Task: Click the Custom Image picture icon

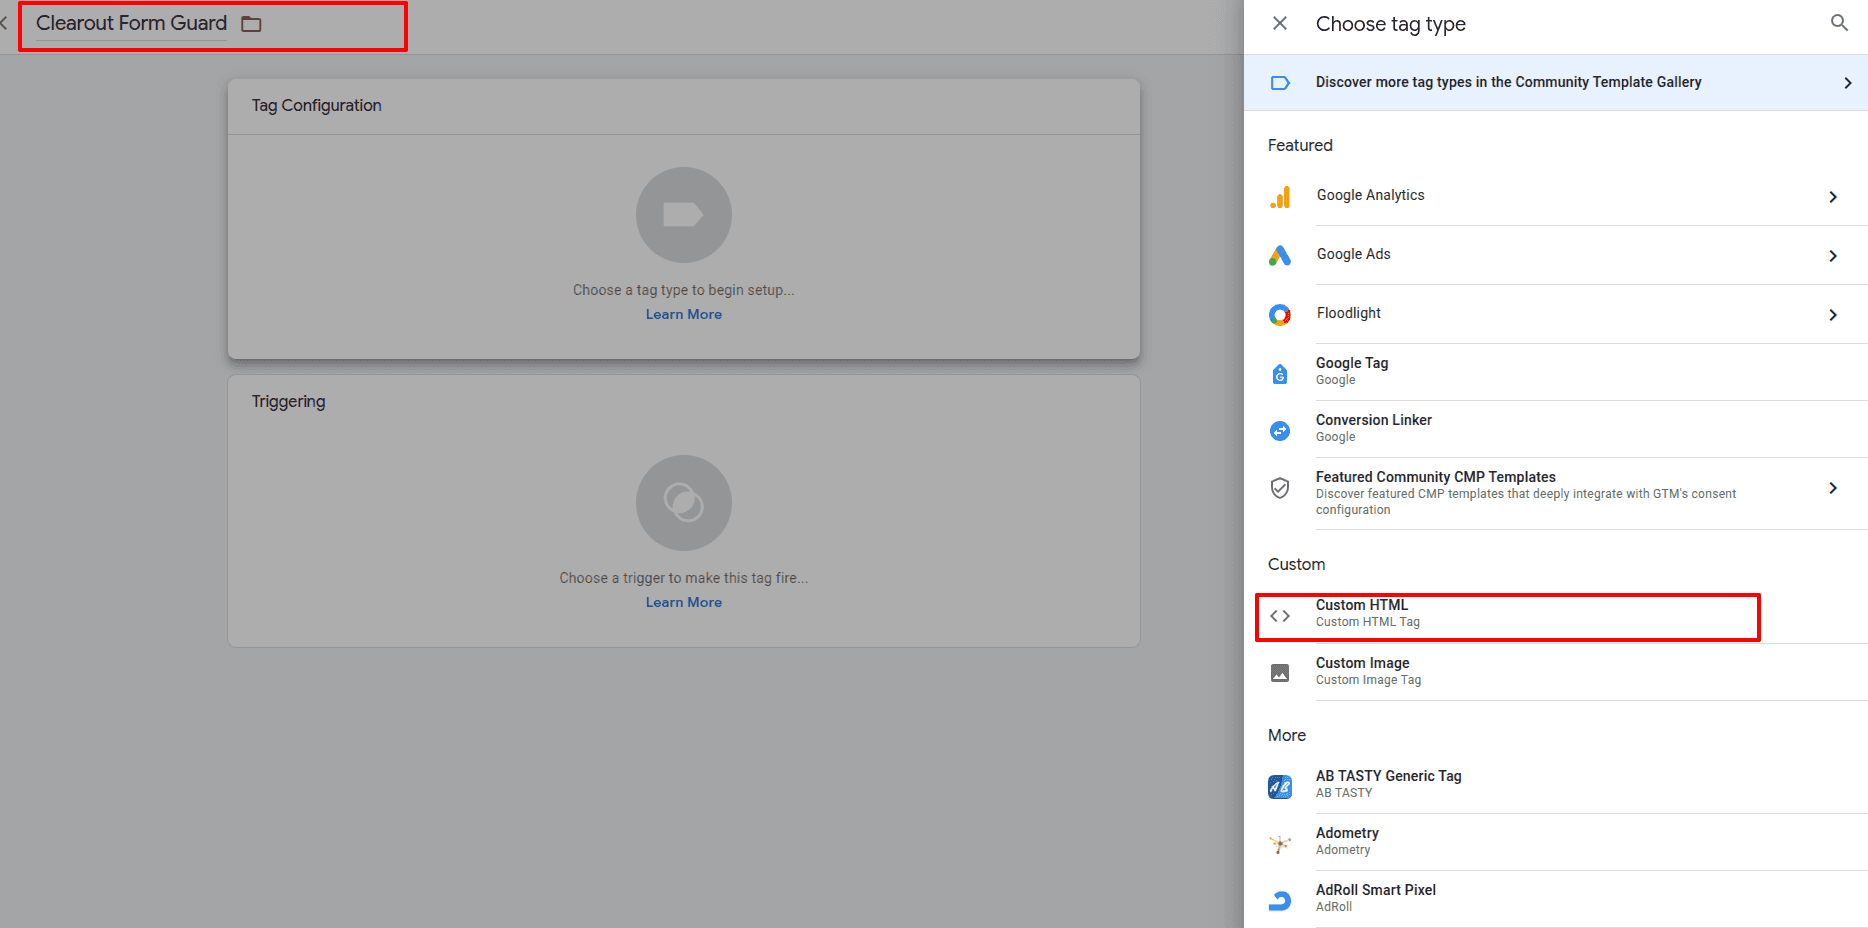Action: click(1280, 673)
